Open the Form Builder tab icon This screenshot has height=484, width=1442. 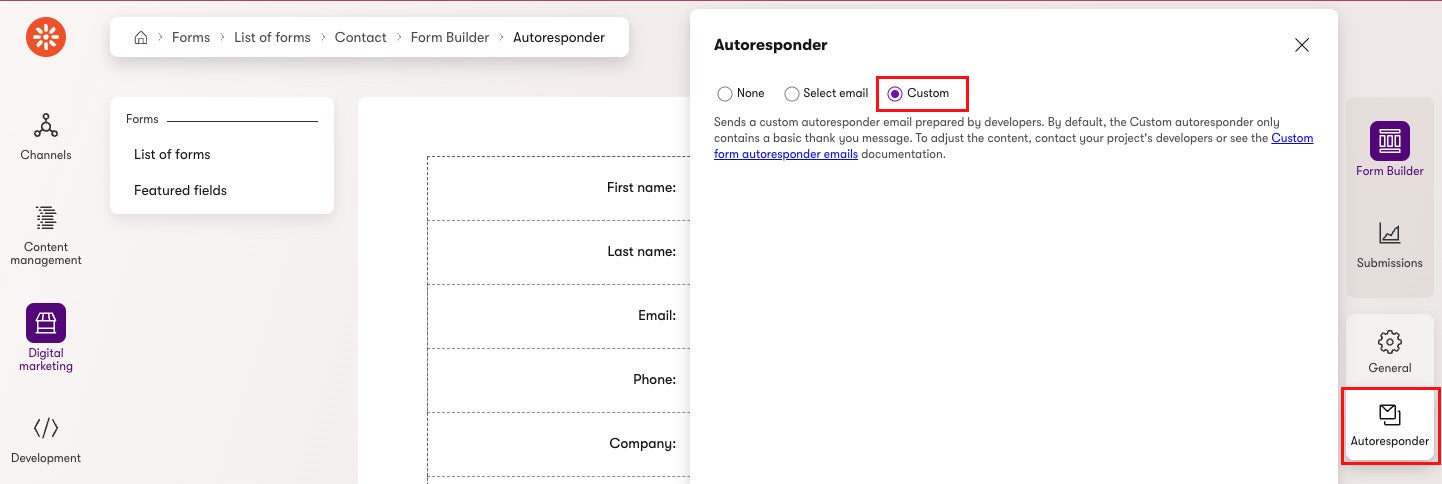coord(1389,141)
